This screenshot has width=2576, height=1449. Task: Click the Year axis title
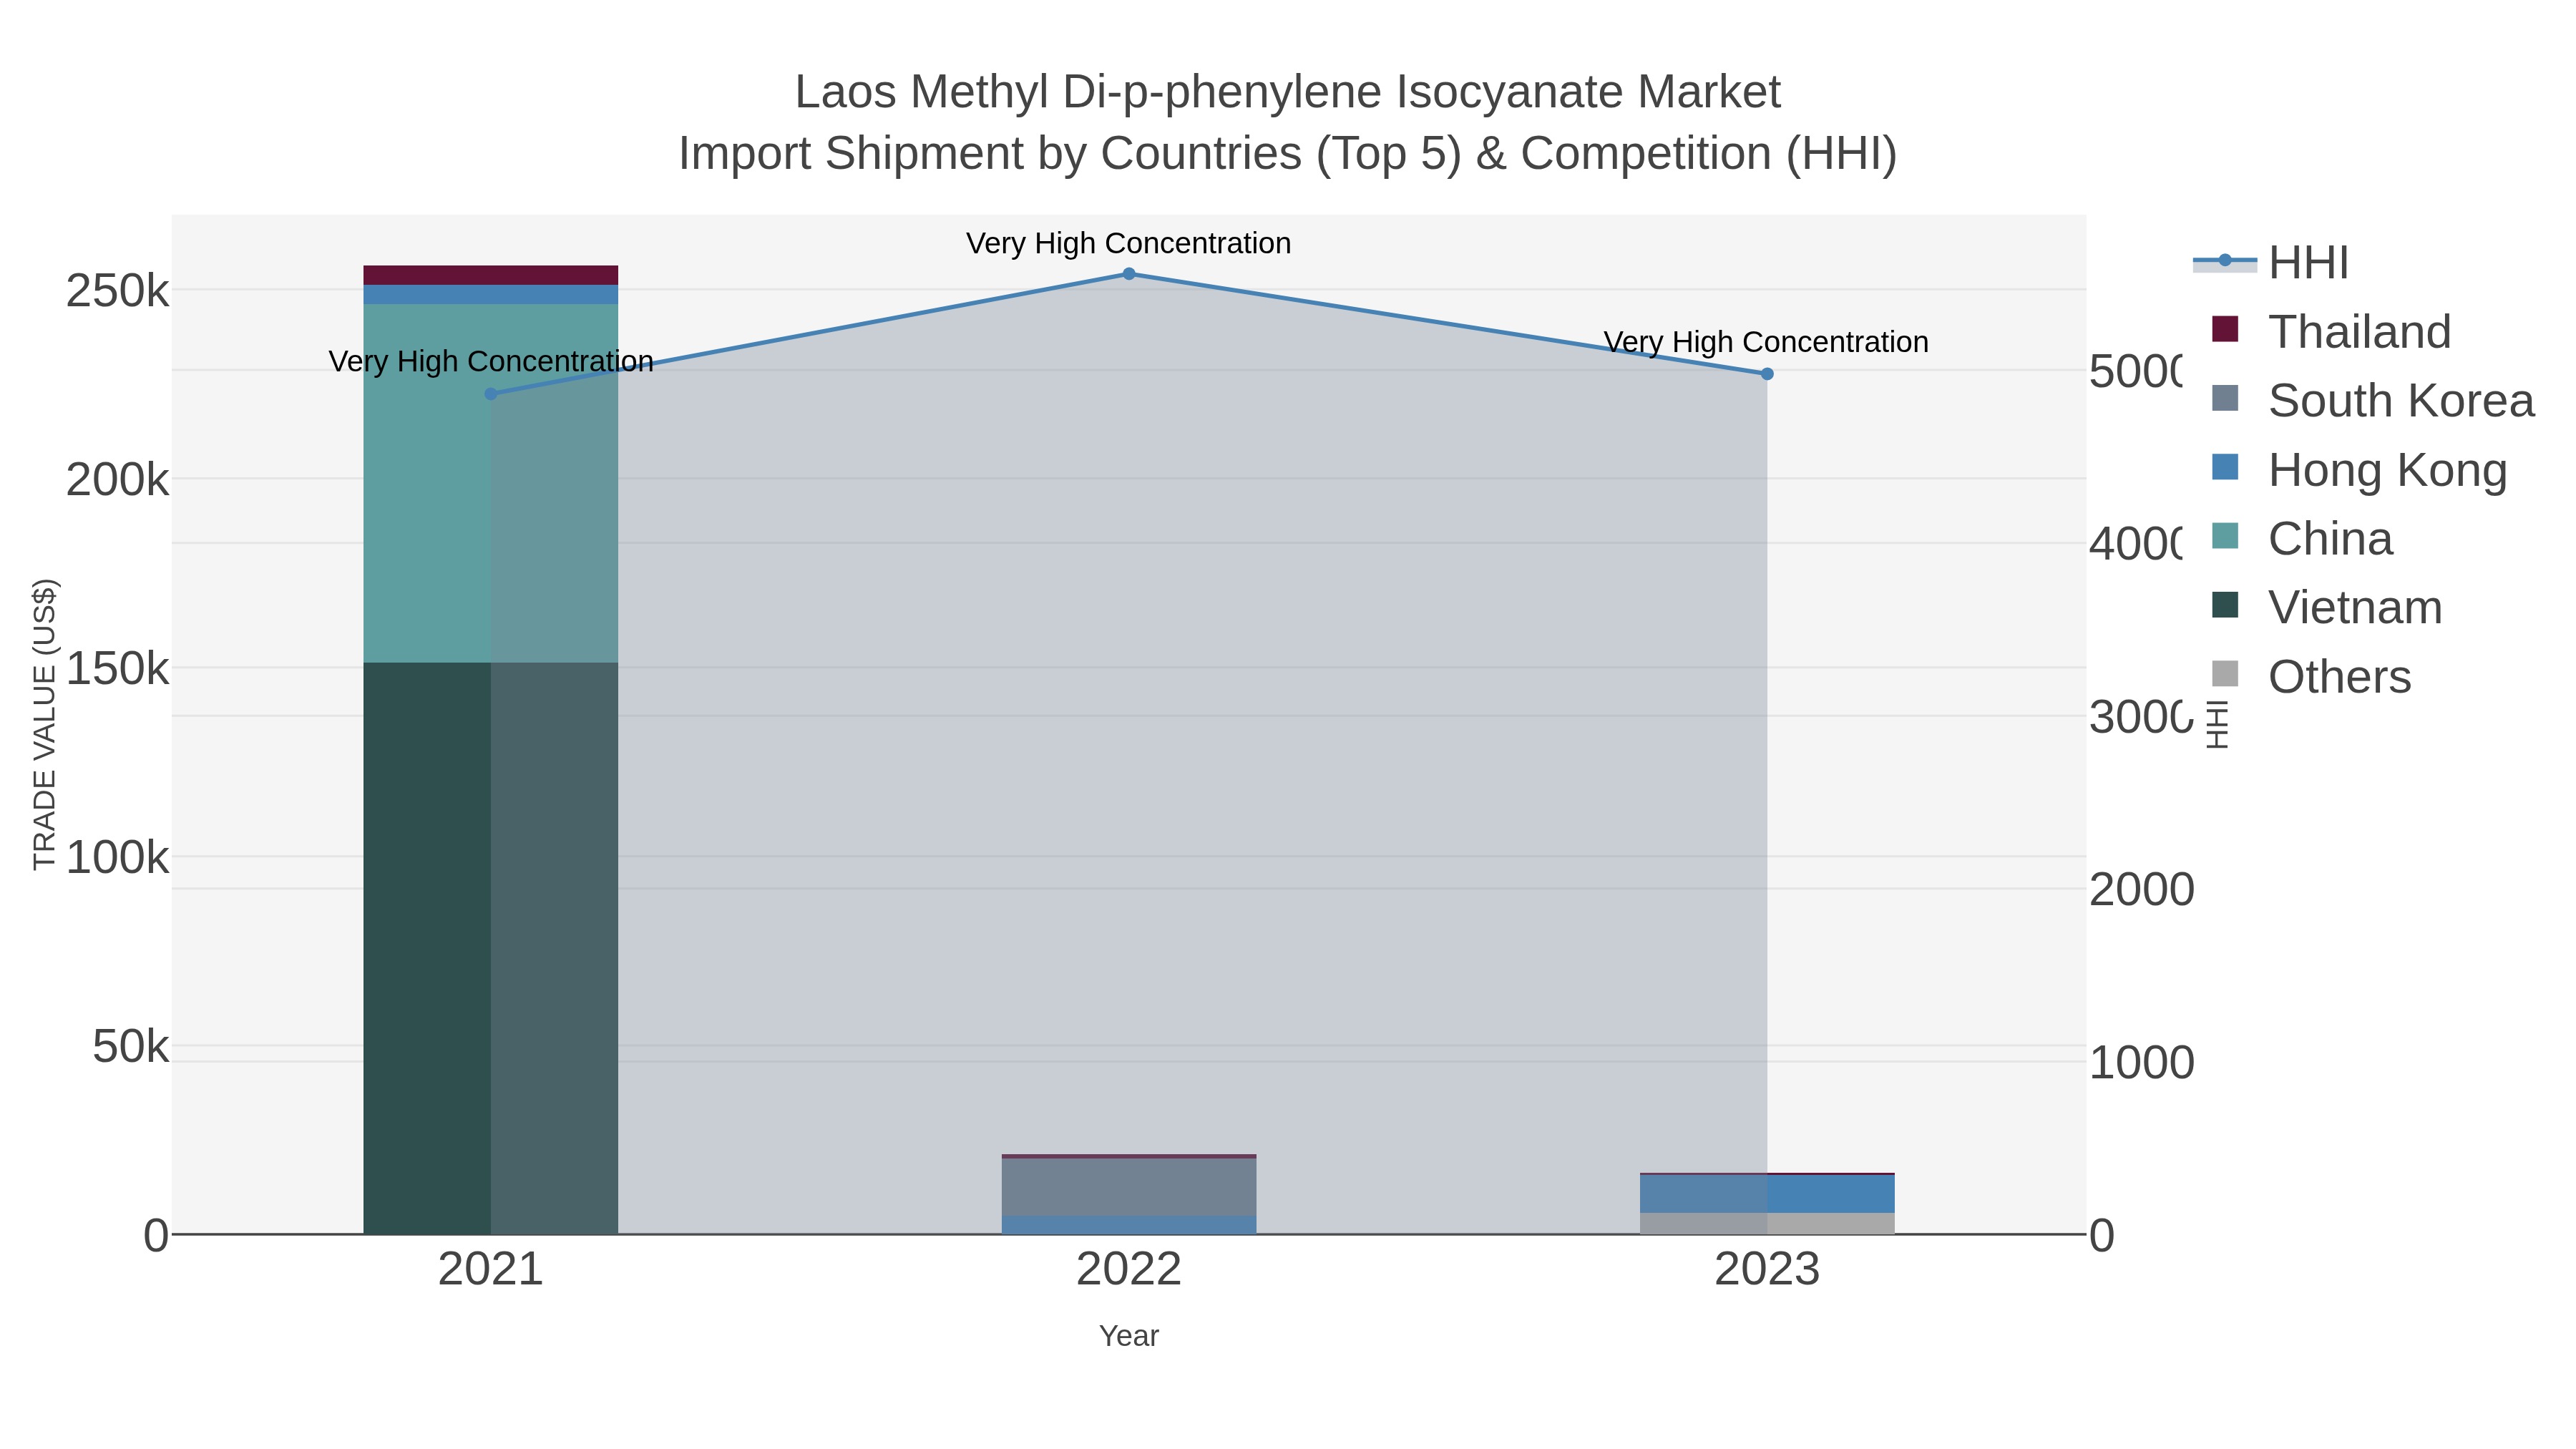tap(1129, 1336)
